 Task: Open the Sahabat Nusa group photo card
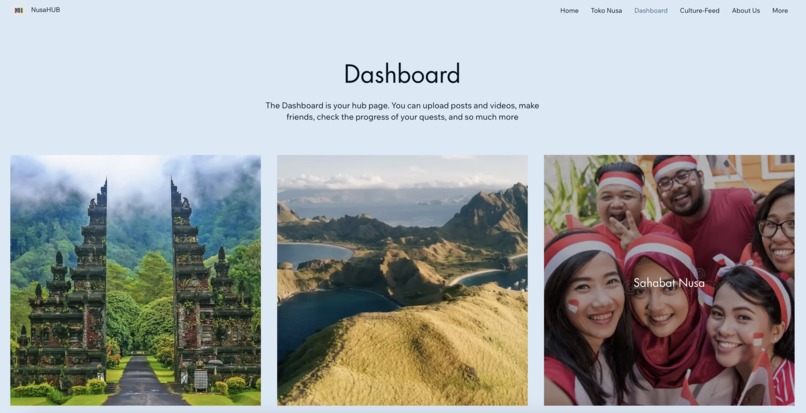[x=669, y=280]
